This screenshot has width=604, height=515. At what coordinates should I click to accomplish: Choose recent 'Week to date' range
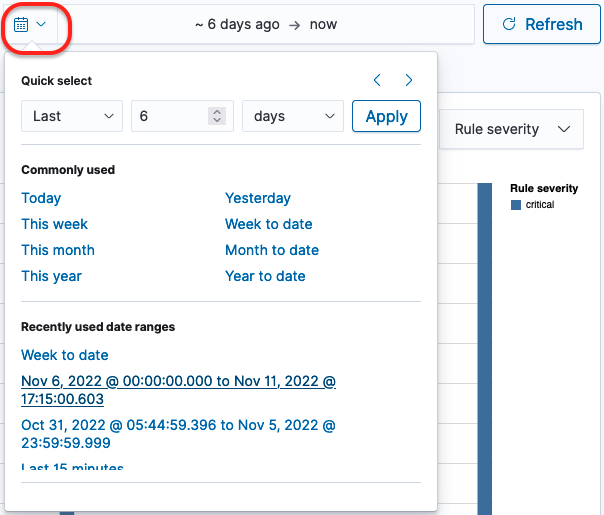click(x=65, y=355)
